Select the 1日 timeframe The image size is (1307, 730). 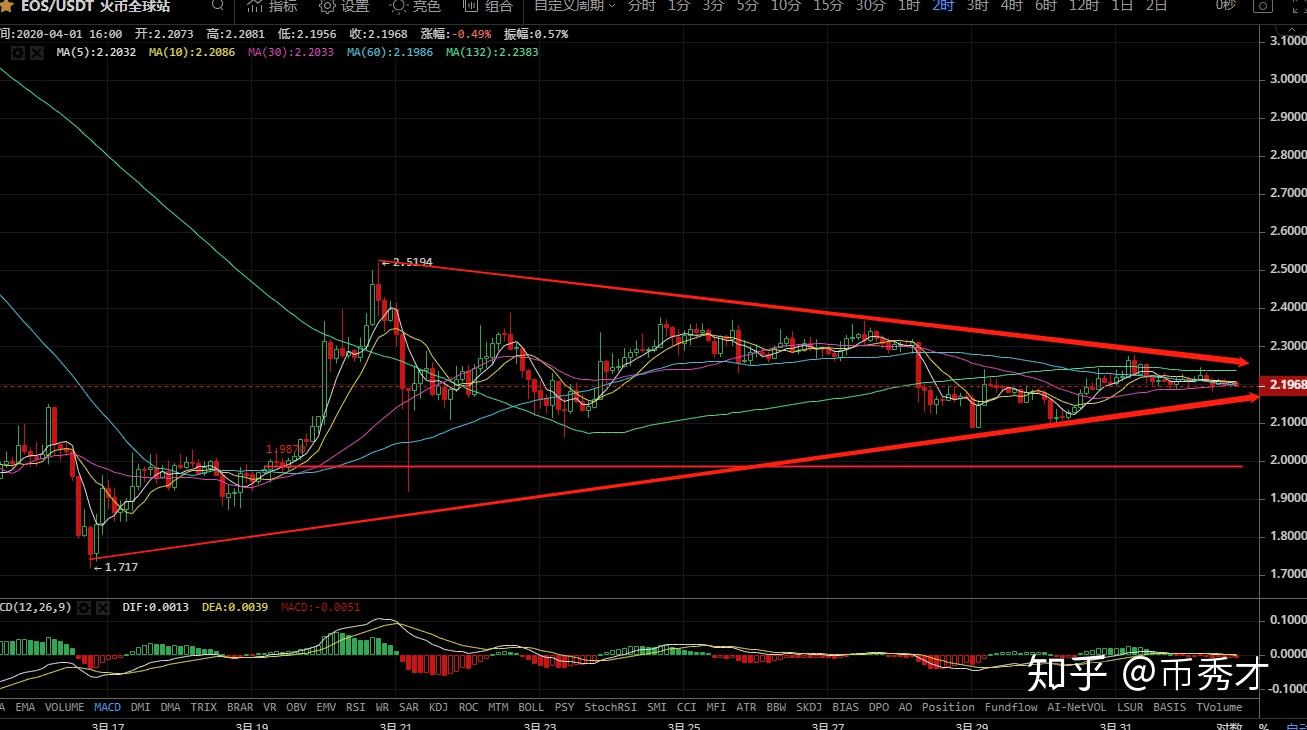coord(1122,5)
